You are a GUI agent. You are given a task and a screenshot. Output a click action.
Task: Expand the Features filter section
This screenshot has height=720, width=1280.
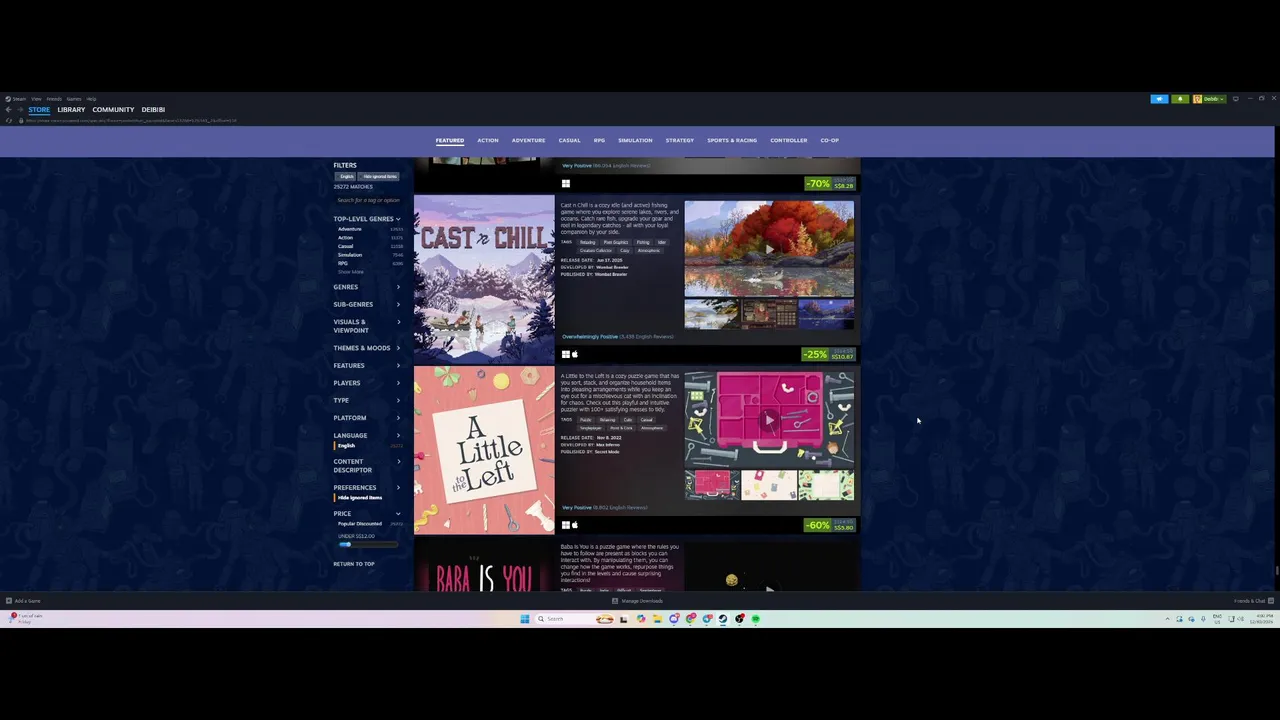pyautogui.click(x=367, y=366)
